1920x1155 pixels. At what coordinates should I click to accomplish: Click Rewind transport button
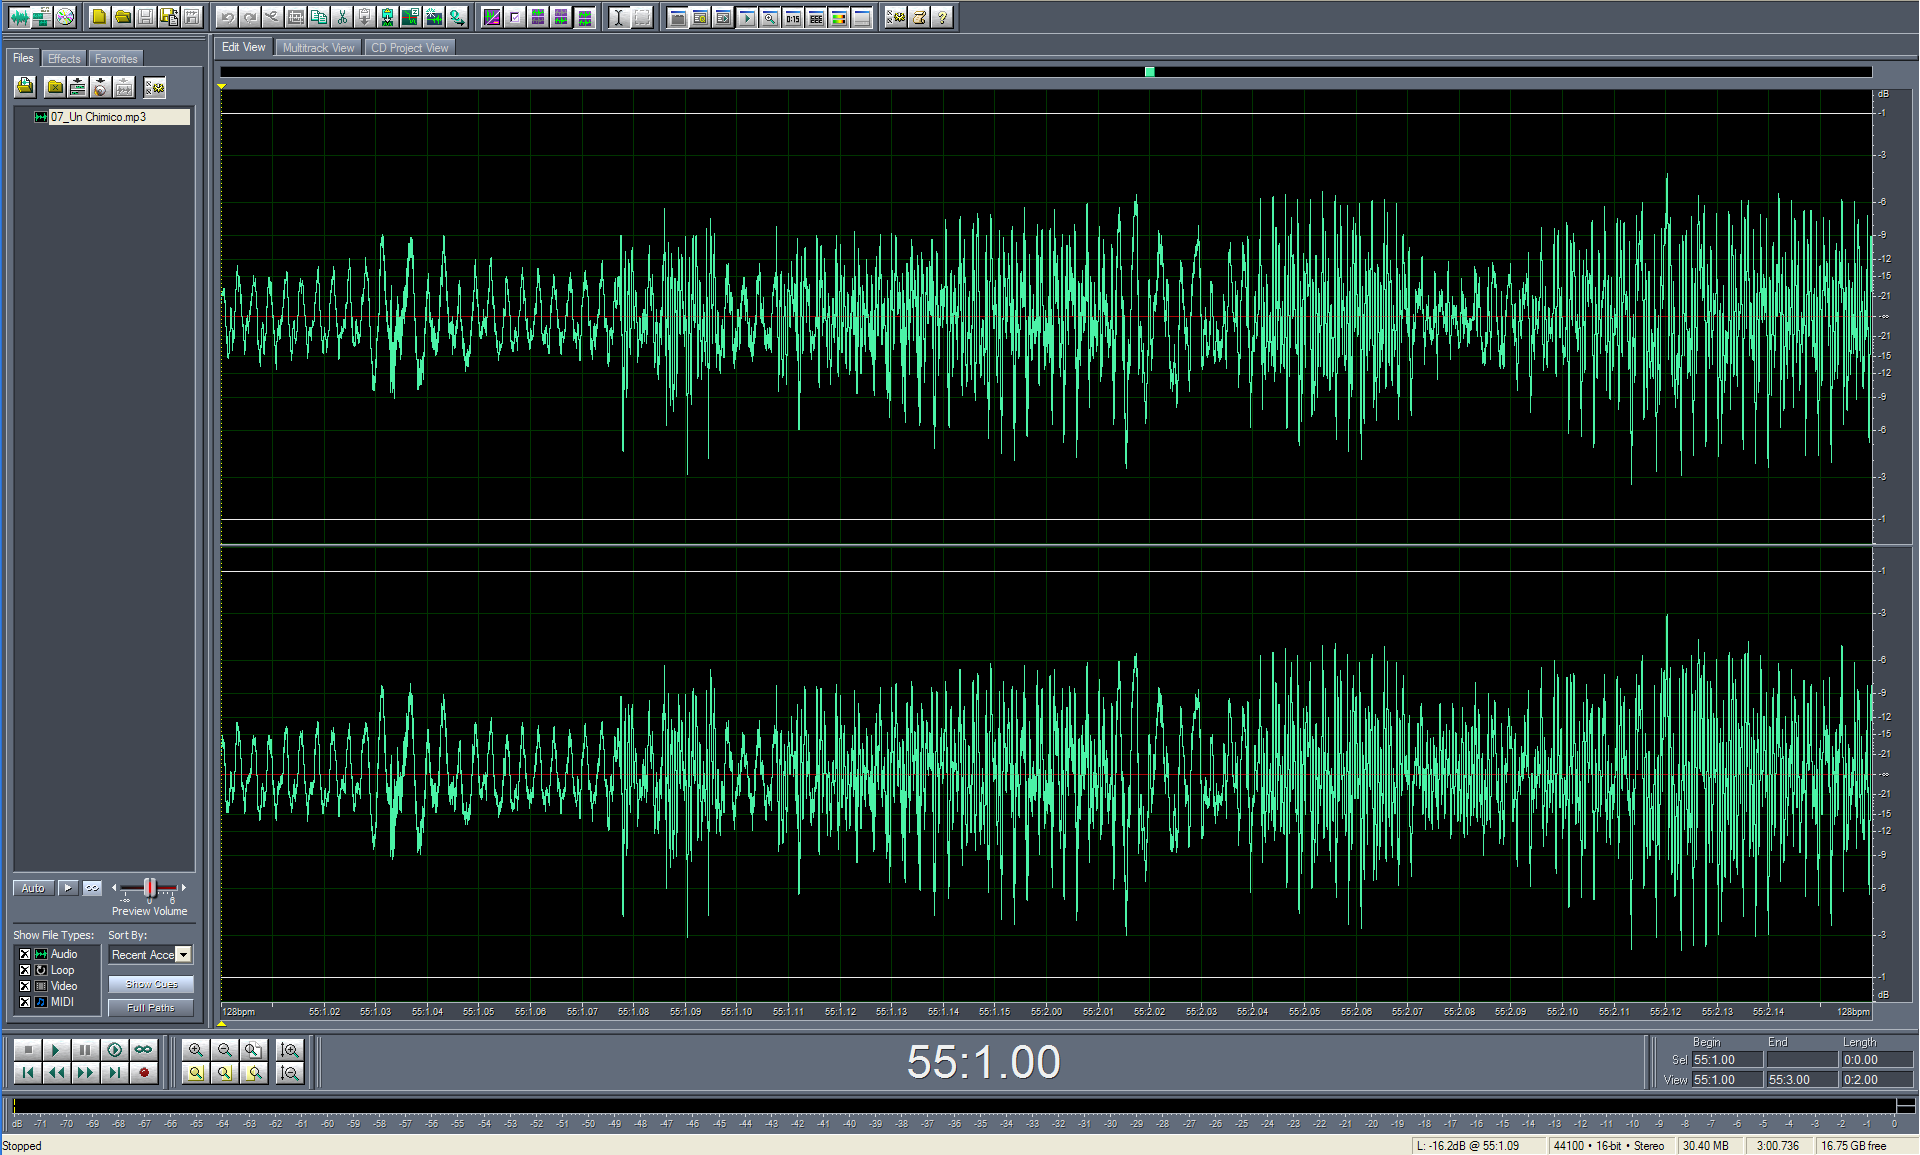click(x=56, y=1073)
